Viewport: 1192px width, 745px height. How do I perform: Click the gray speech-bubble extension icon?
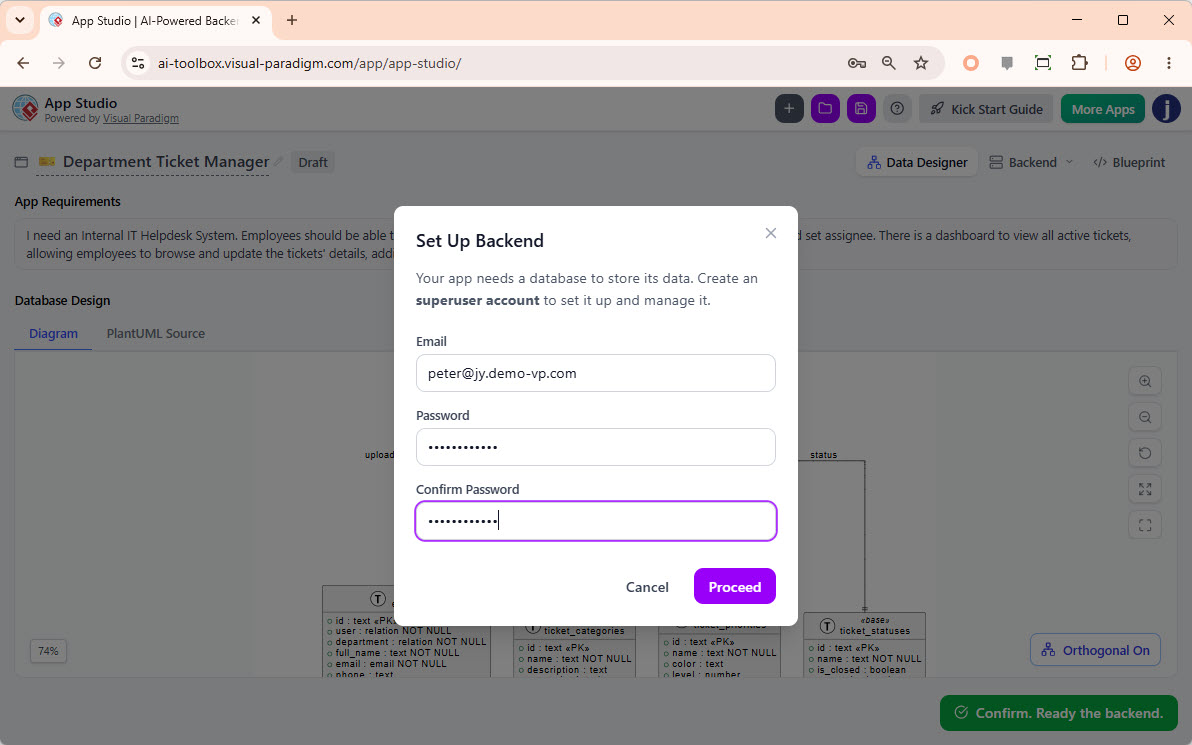(x=1007, y=63)
